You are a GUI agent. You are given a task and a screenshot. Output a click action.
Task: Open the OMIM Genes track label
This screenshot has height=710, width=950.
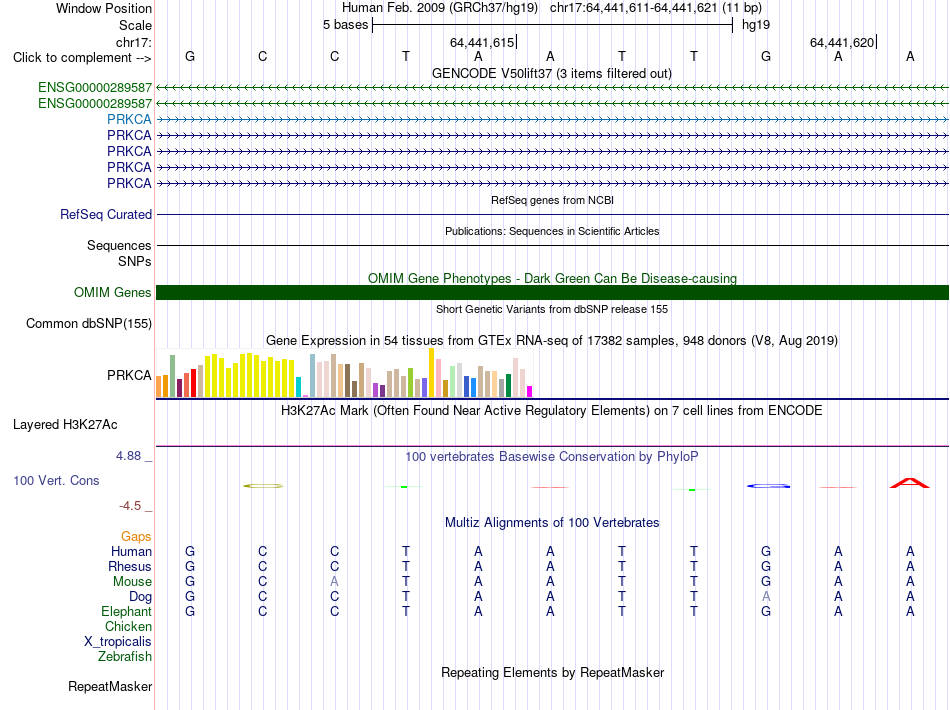112,293
